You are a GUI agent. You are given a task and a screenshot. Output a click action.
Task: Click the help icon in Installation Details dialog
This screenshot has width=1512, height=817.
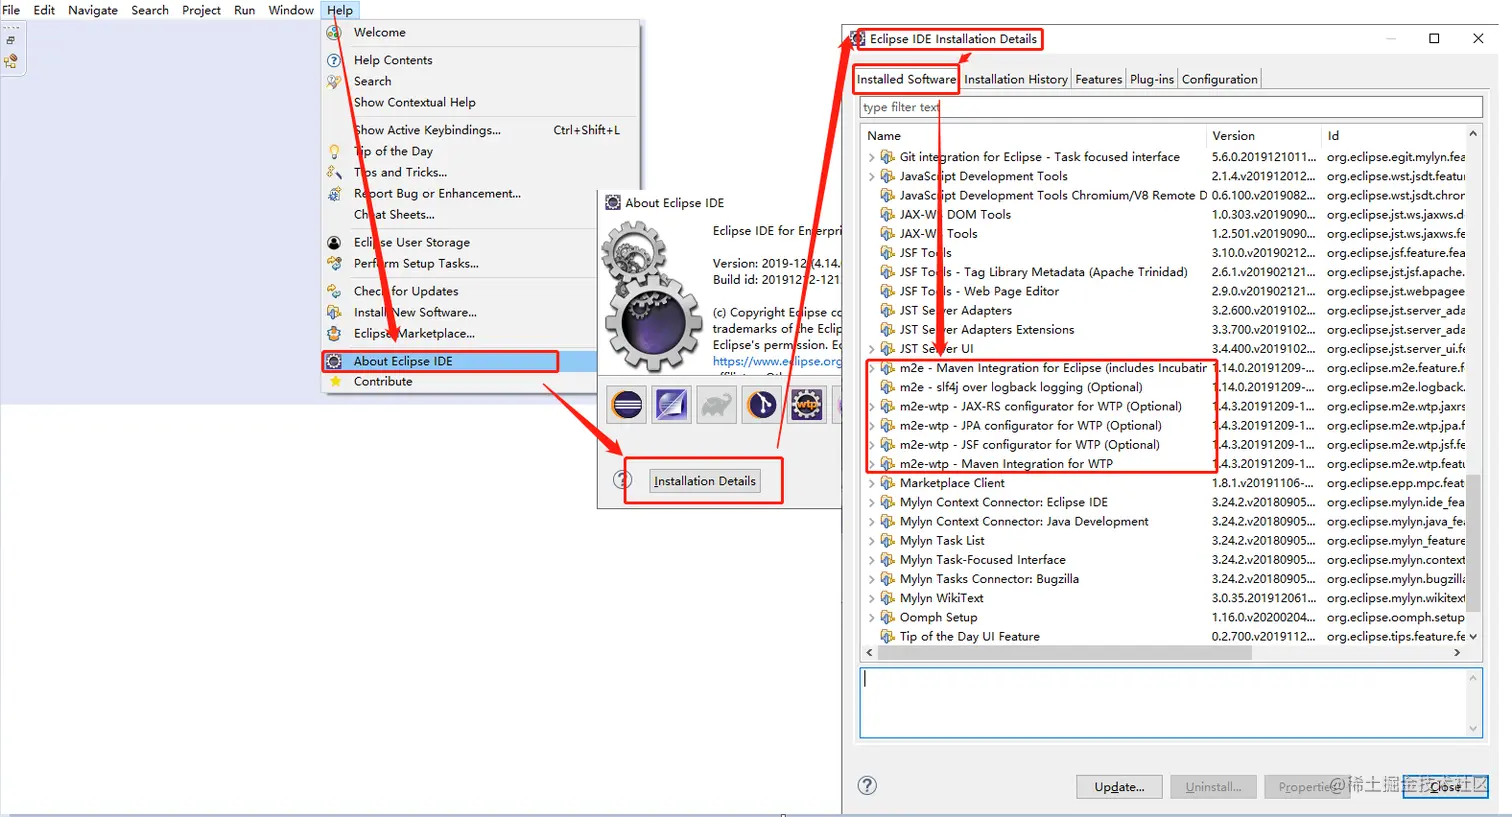click(x=867, y=786)
